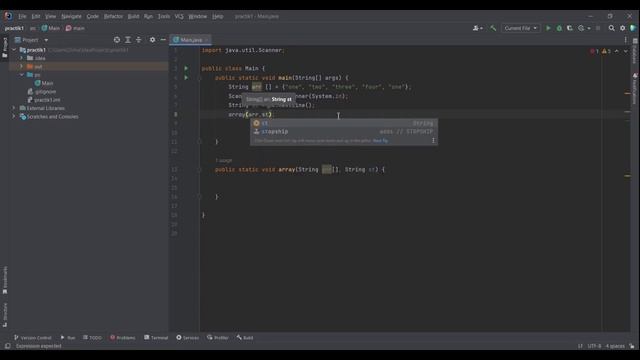The image size is (640, 360).
Task: Toggle Bookmarks tool window on left stripe
Action: point(5,280)
